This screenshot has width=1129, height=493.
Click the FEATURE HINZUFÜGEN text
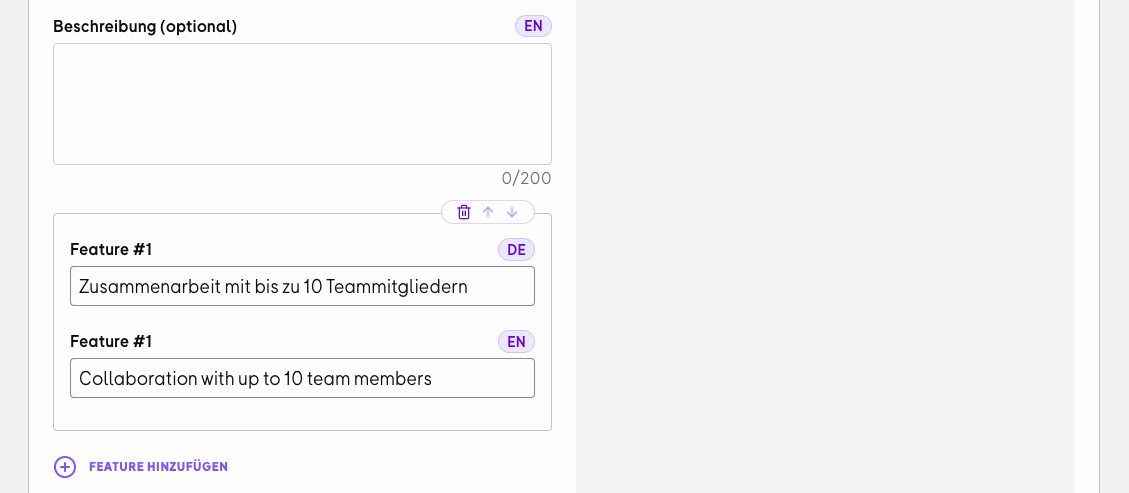(158, 467)
